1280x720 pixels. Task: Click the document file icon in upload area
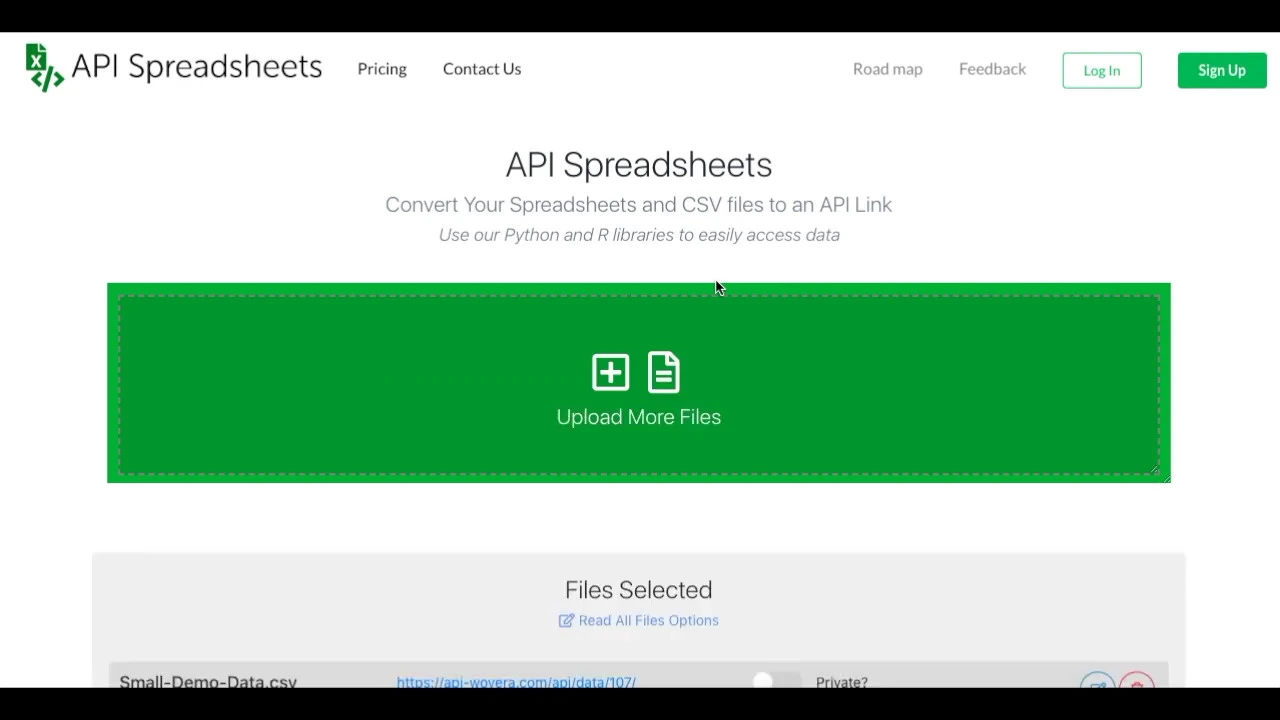664,372
